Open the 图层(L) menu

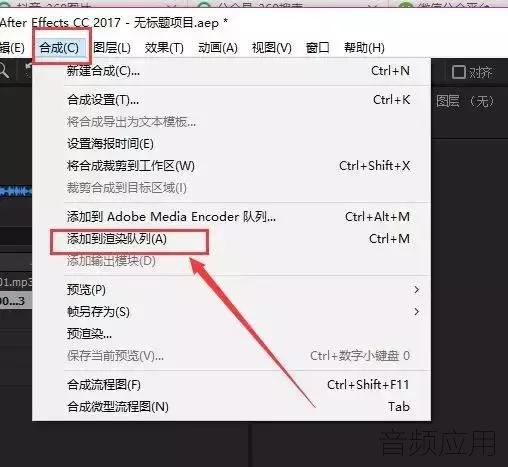tap(112, 48)
